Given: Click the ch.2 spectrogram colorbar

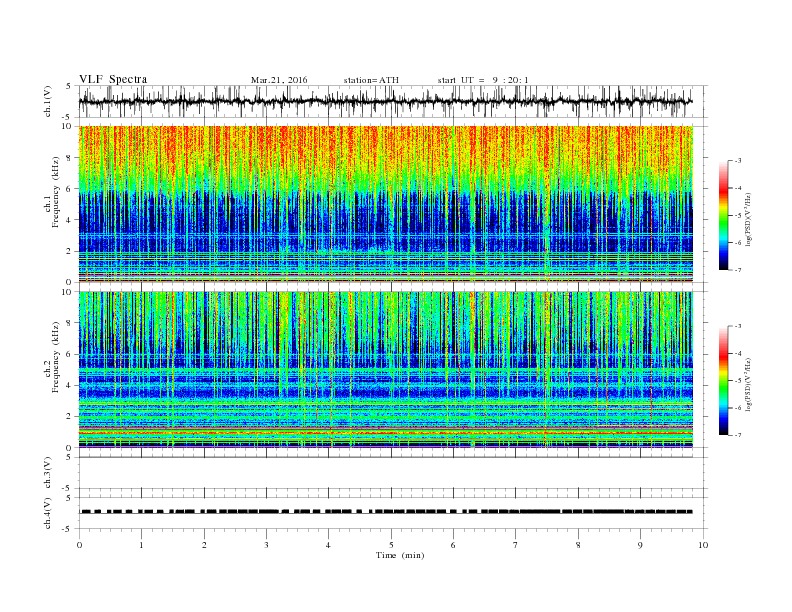Looking at the screenshot, I should (x=723, y=380).
